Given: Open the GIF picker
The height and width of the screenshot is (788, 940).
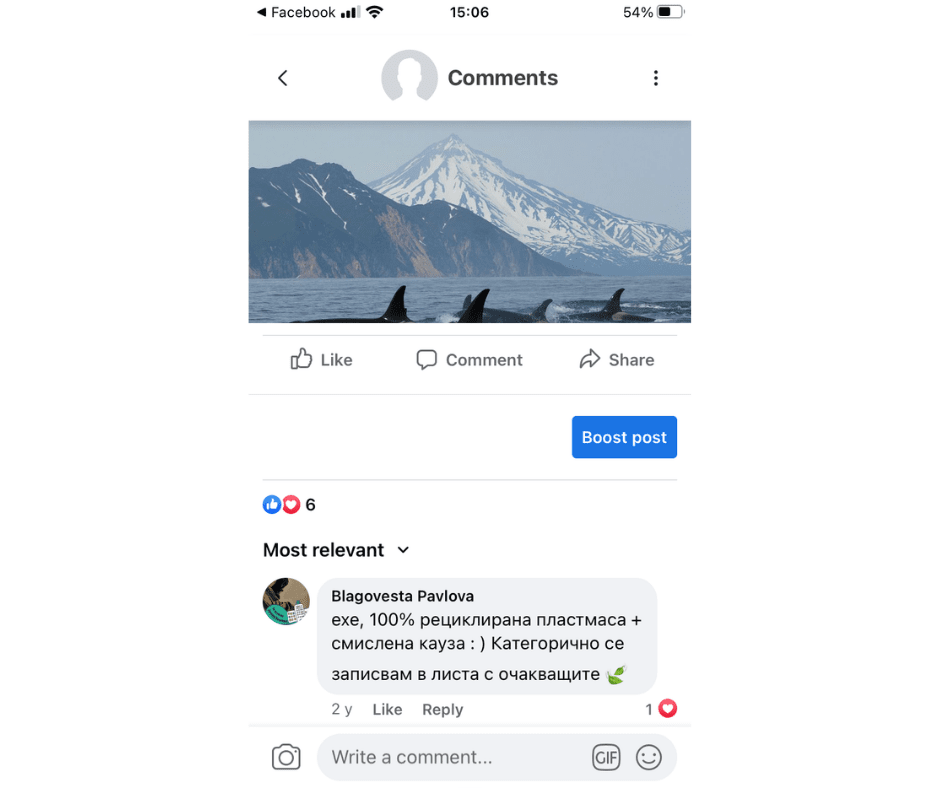Looking at the screenshot, I should click(x=605, y=757).
